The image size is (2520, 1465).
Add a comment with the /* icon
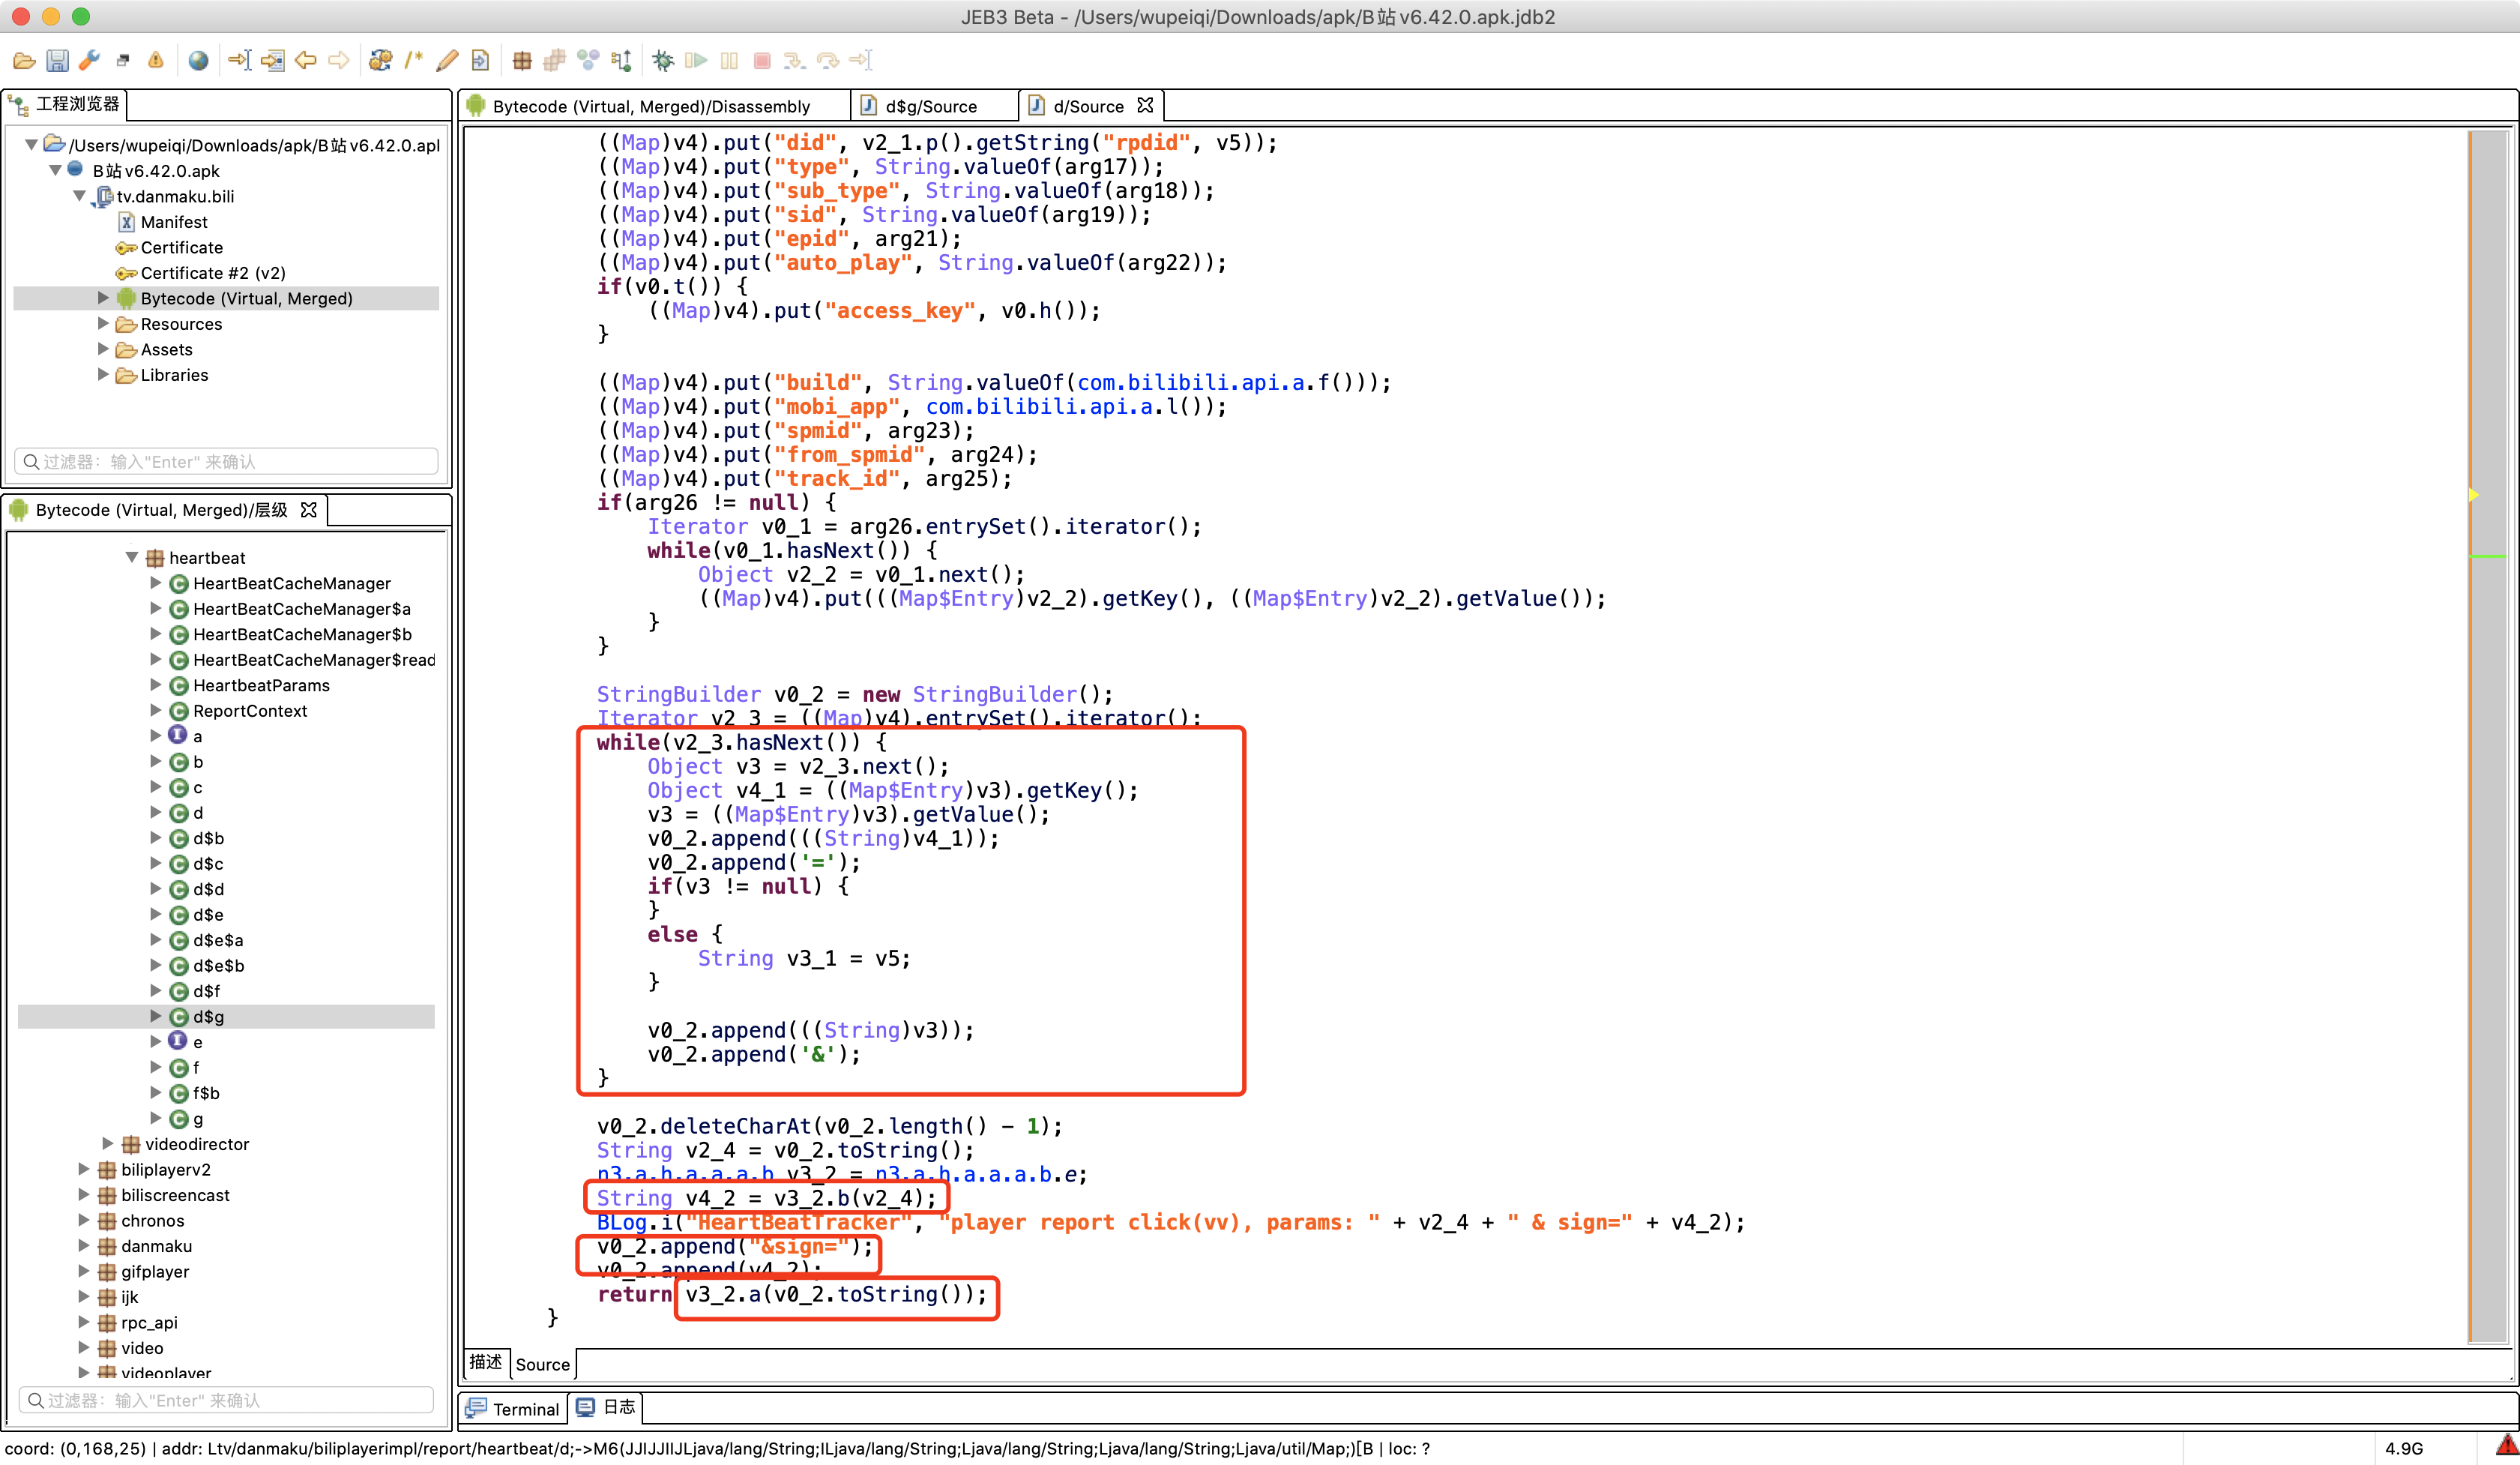[413, 61]
